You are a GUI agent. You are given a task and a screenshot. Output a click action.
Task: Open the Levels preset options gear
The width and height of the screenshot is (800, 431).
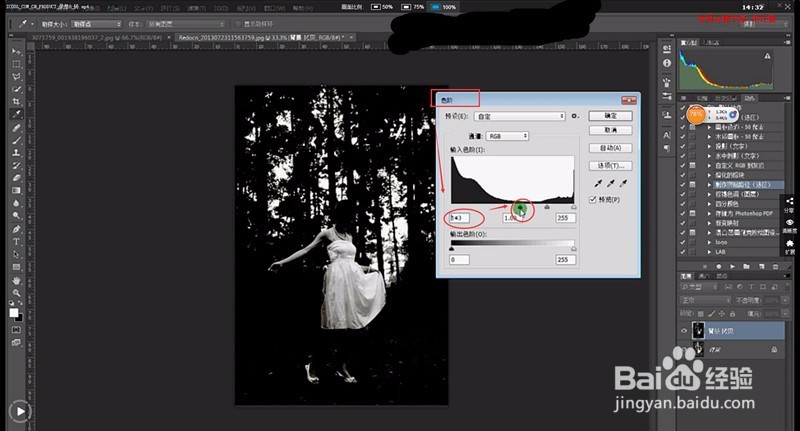574,116
